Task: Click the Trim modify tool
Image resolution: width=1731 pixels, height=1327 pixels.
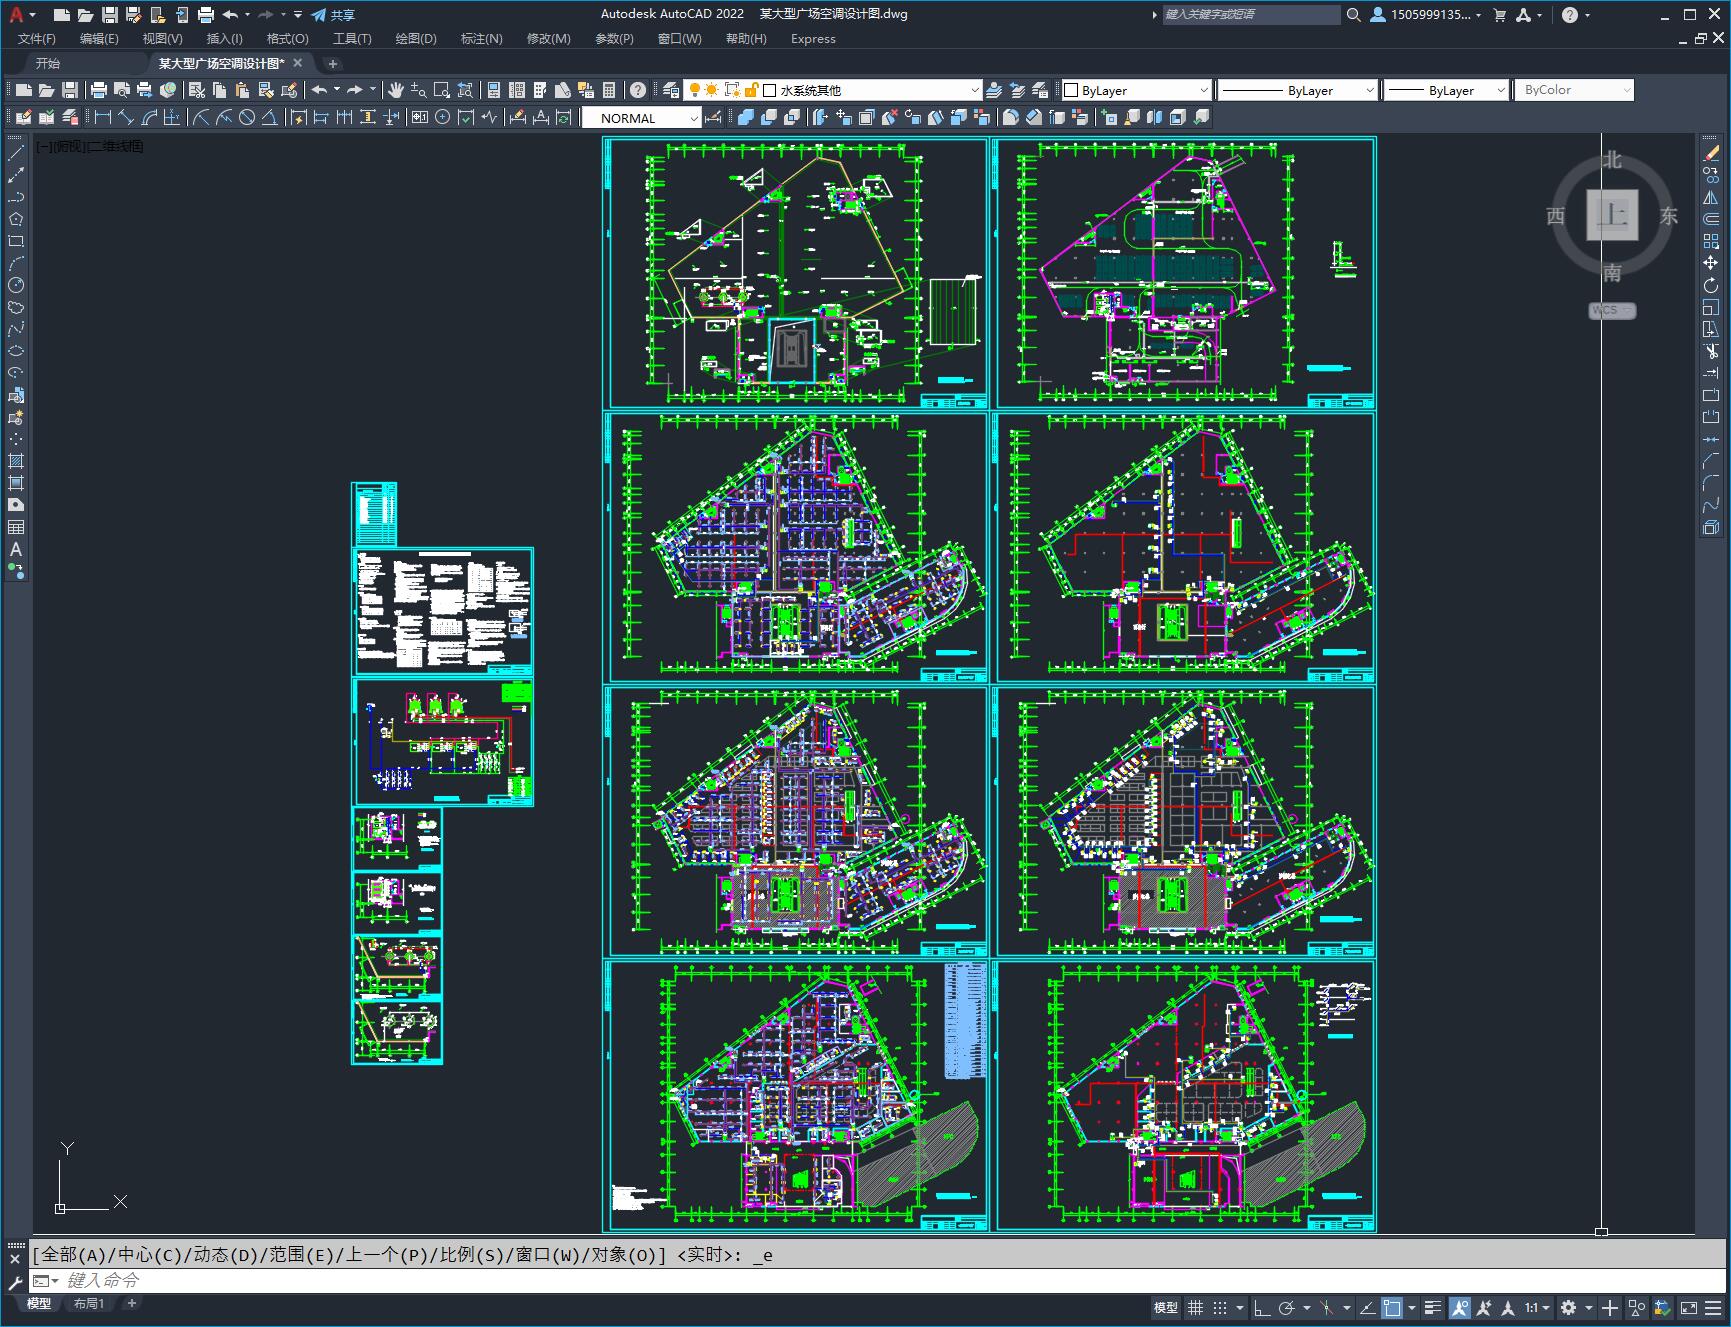Action: (x=1711, y=351)
